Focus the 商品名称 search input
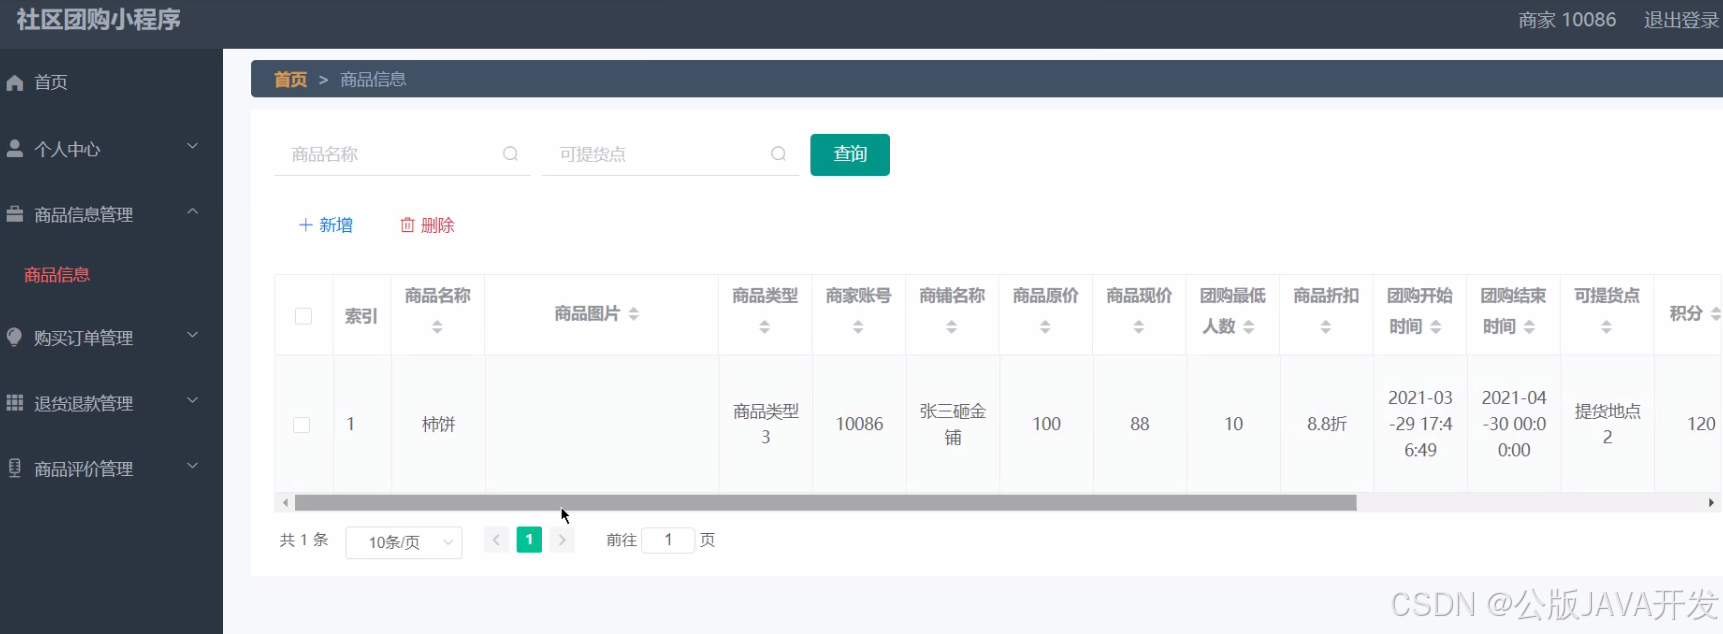This screenshot has width=1723, height=634. tap(402, 154)
